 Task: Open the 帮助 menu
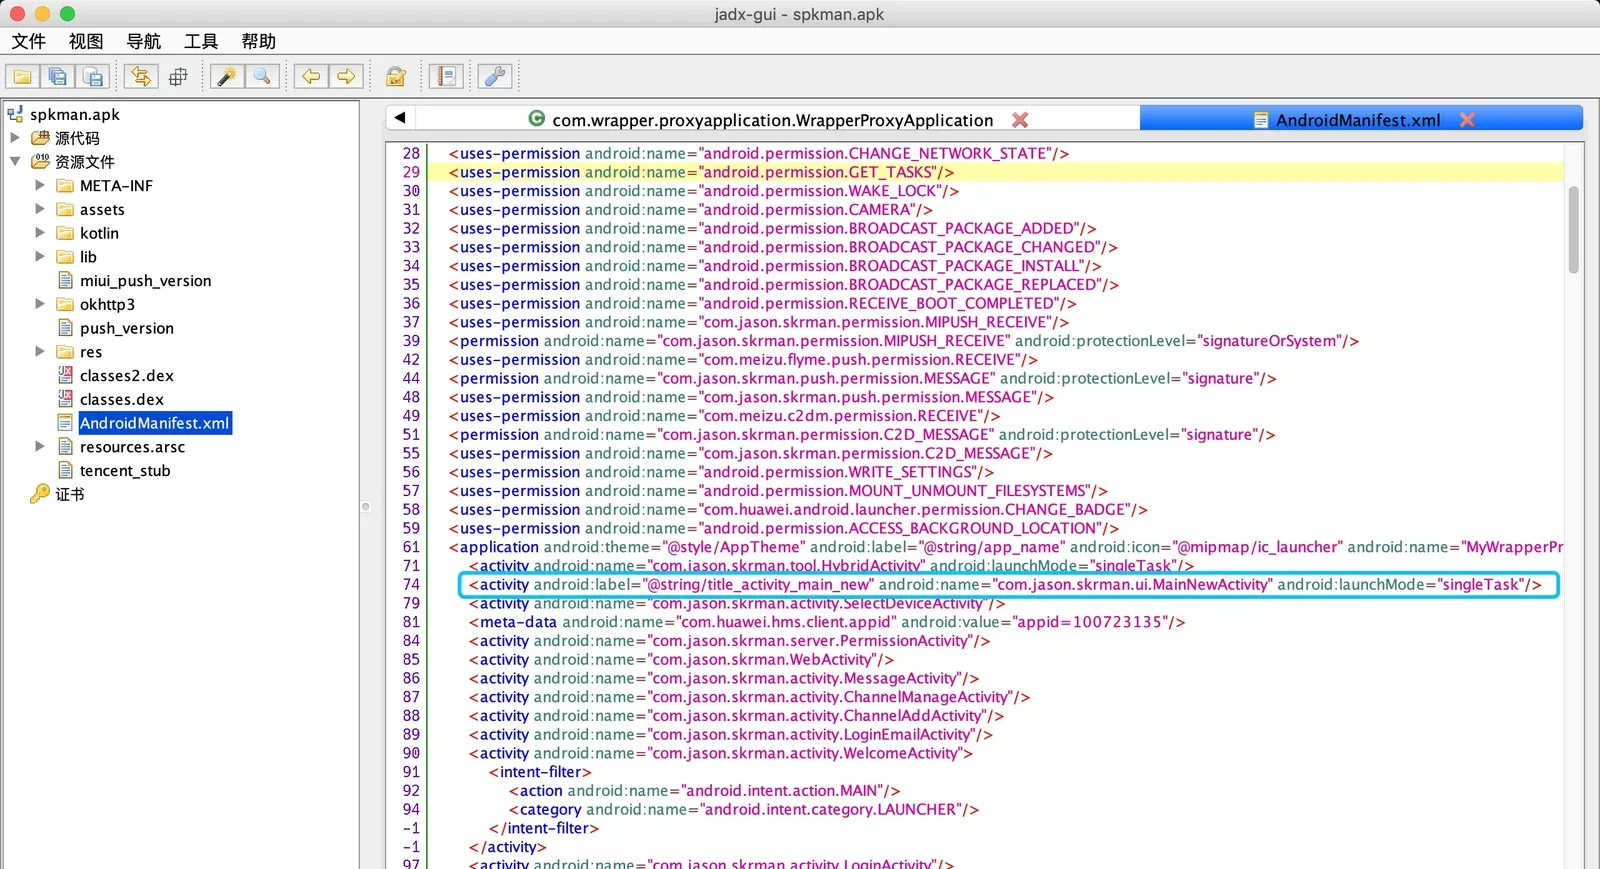tap(258, 41)
